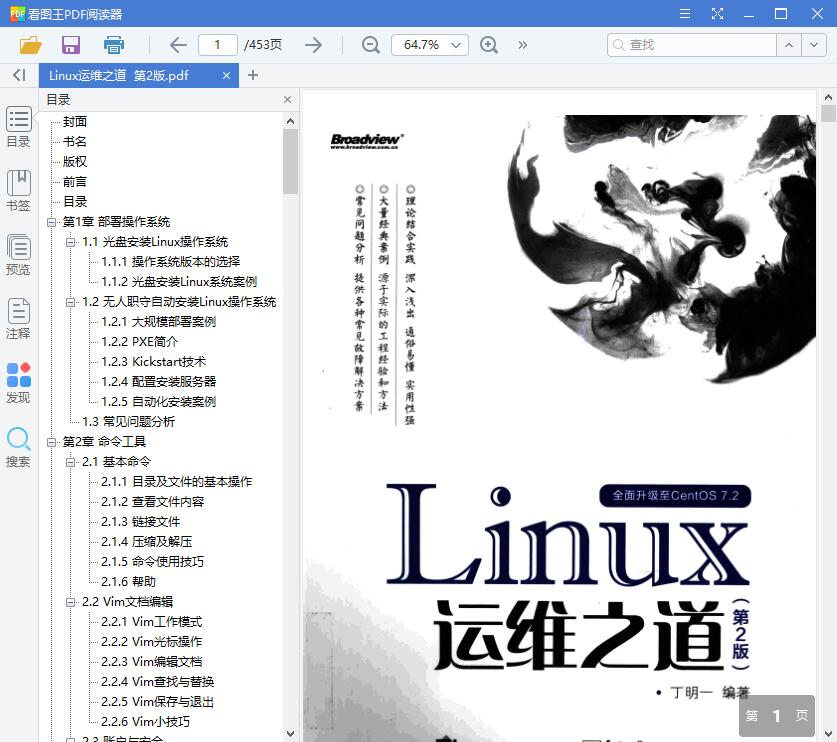Collapse 1.2 无人职守自动安装 node
This screenshot has width=837, height=742.
[70, 302]
